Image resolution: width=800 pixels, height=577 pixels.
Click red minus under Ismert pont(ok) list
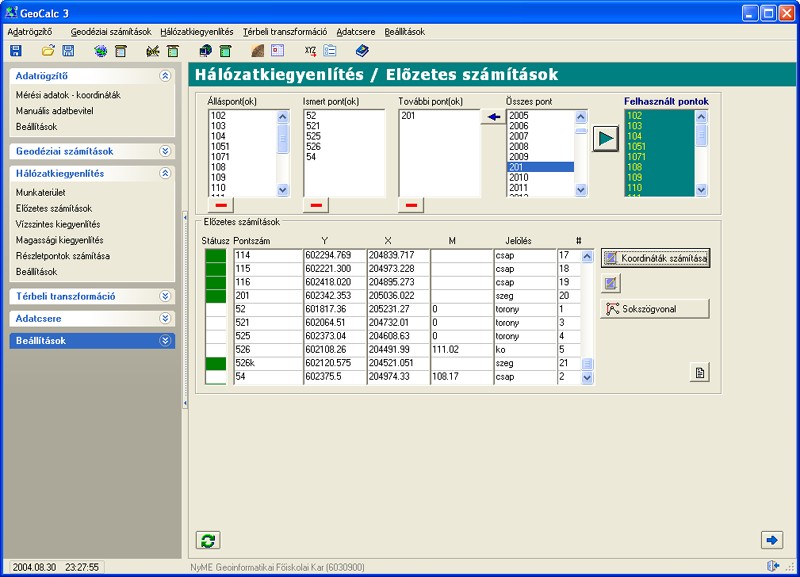pyautogui.click(x=316, y=205)
